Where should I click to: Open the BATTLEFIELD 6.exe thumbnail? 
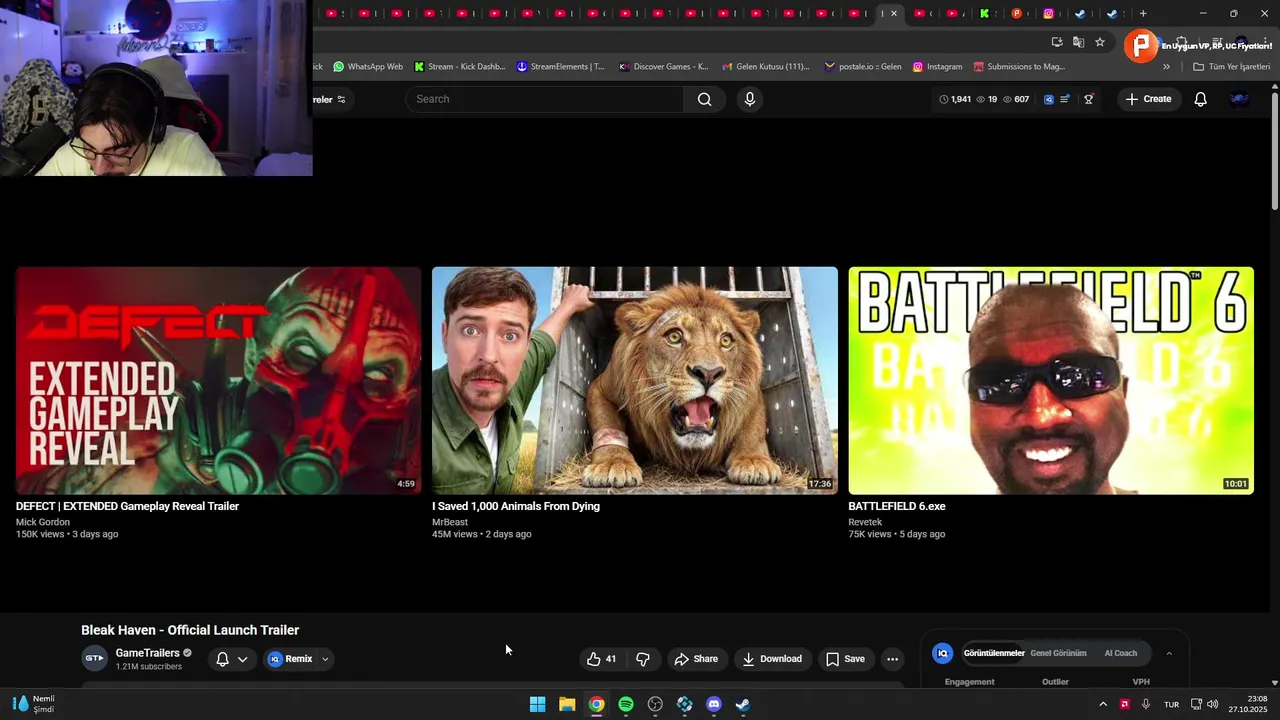point(1051,380)
